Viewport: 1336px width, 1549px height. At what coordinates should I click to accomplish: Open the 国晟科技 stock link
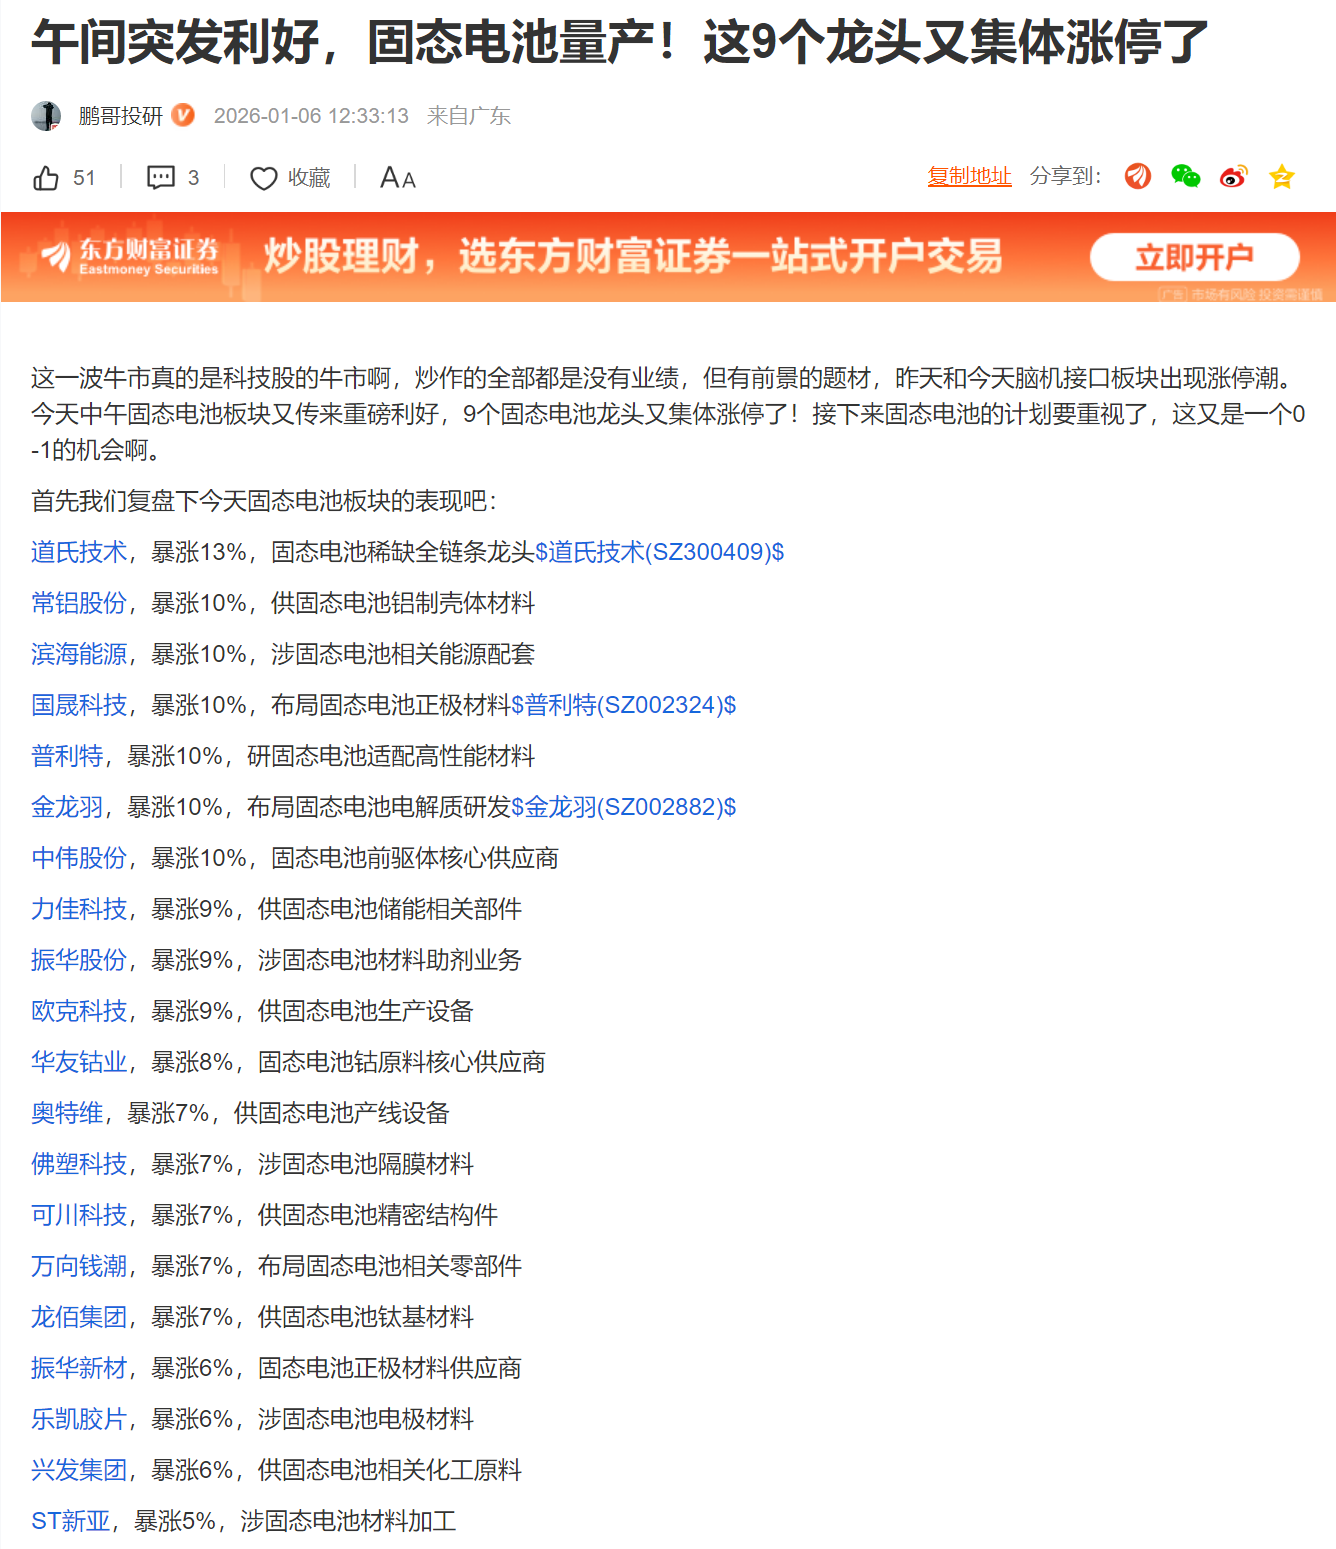(x=79, y=705)
